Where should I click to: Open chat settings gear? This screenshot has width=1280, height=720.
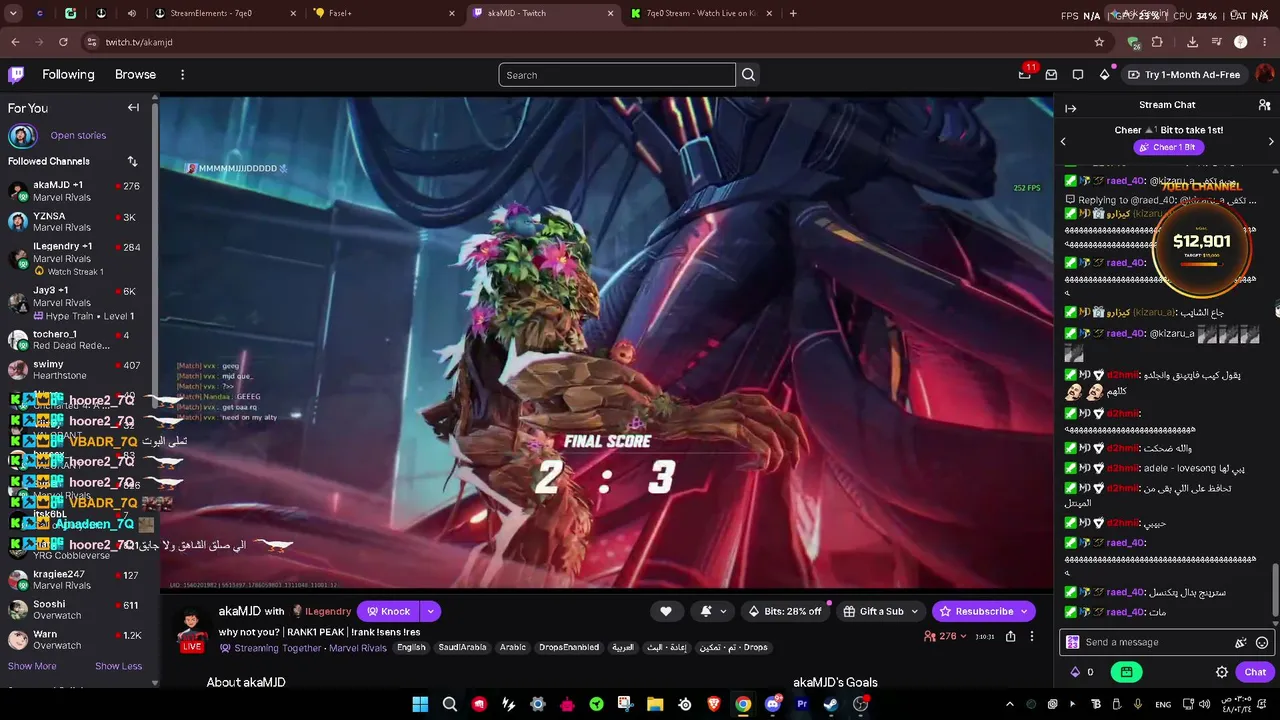[1222, 672]
